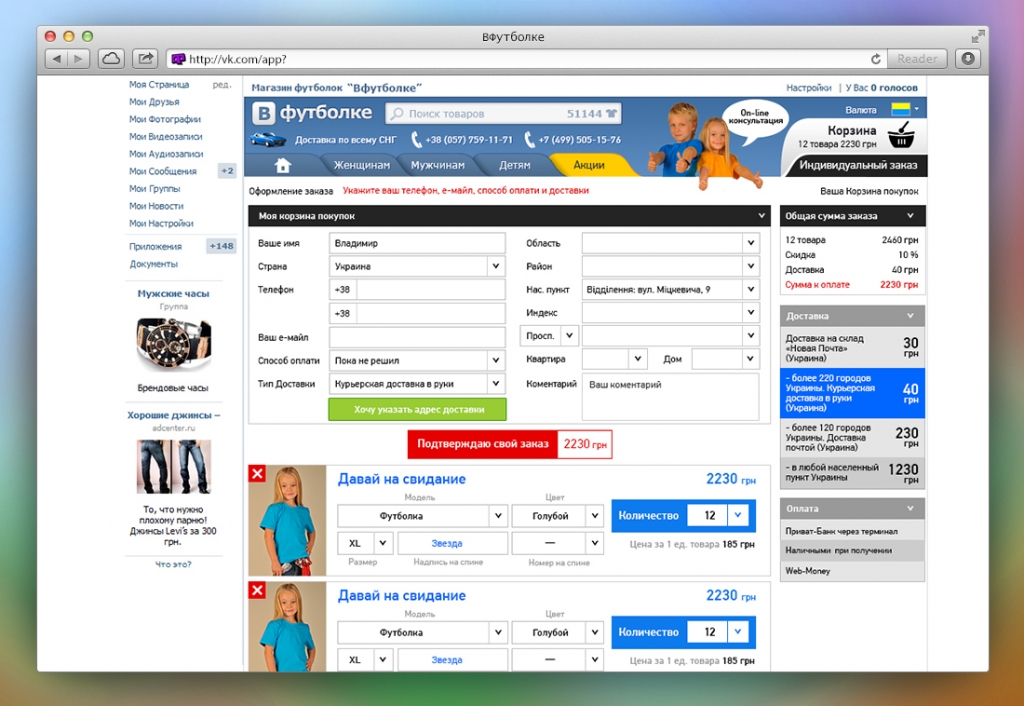
Task: Click the Приложения +148 counter badge
Action: click(x=221, y=246)
